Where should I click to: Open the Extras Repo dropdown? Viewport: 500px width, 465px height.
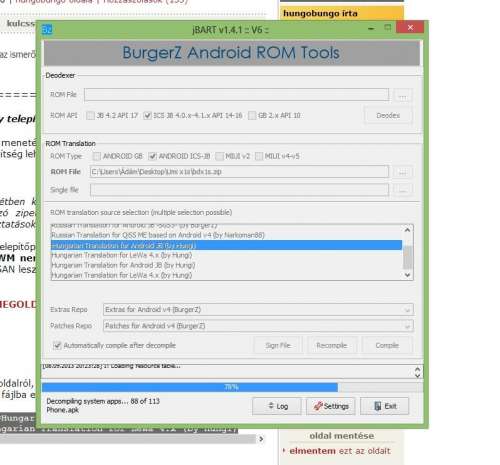(258, 310)
